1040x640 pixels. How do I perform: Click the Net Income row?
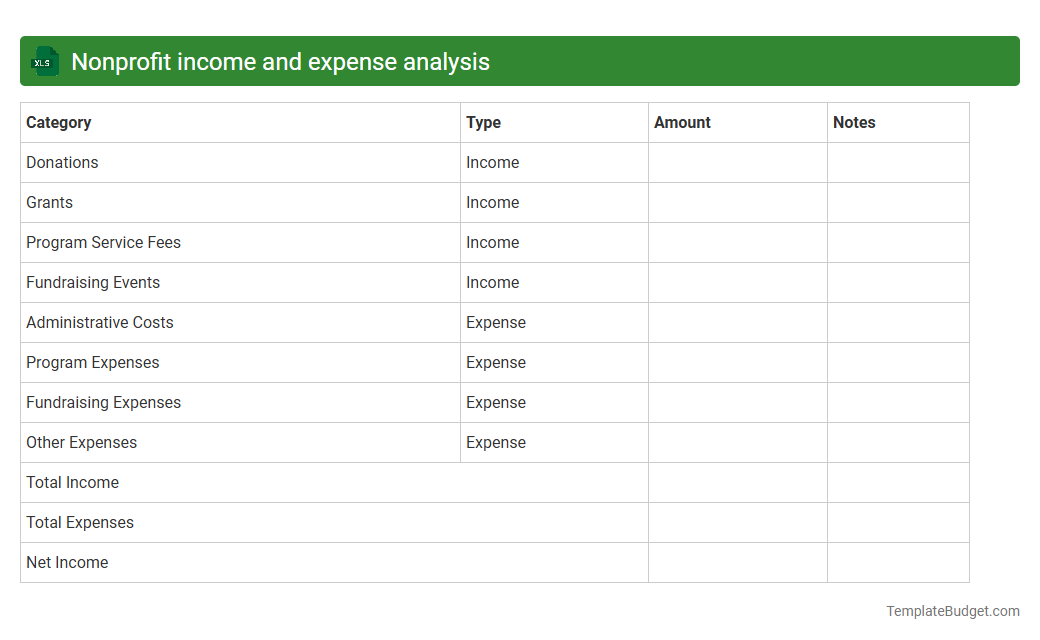click(67, 562)
